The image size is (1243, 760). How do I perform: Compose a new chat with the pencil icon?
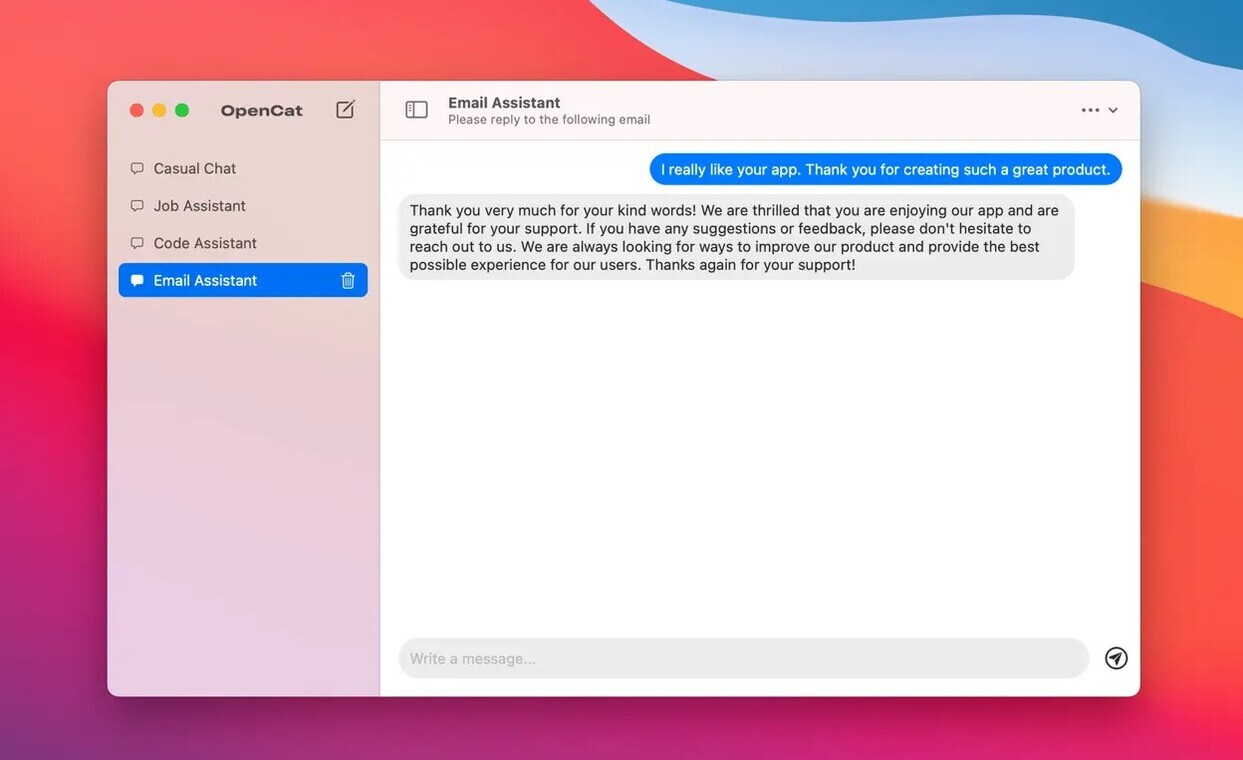pyautogui.click(x=344, y=109)
